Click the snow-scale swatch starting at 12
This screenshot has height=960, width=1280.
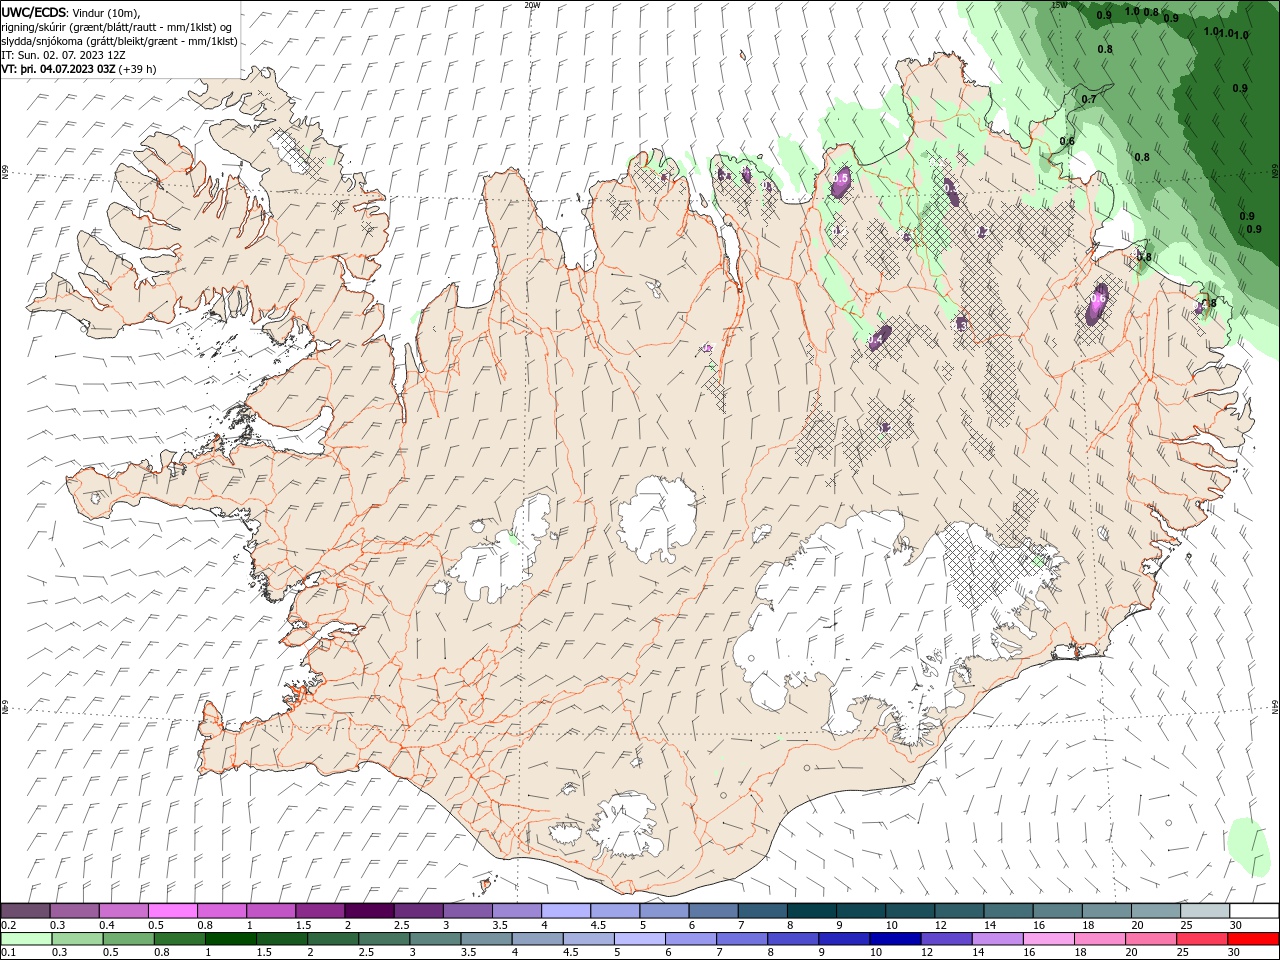(958, 911)
